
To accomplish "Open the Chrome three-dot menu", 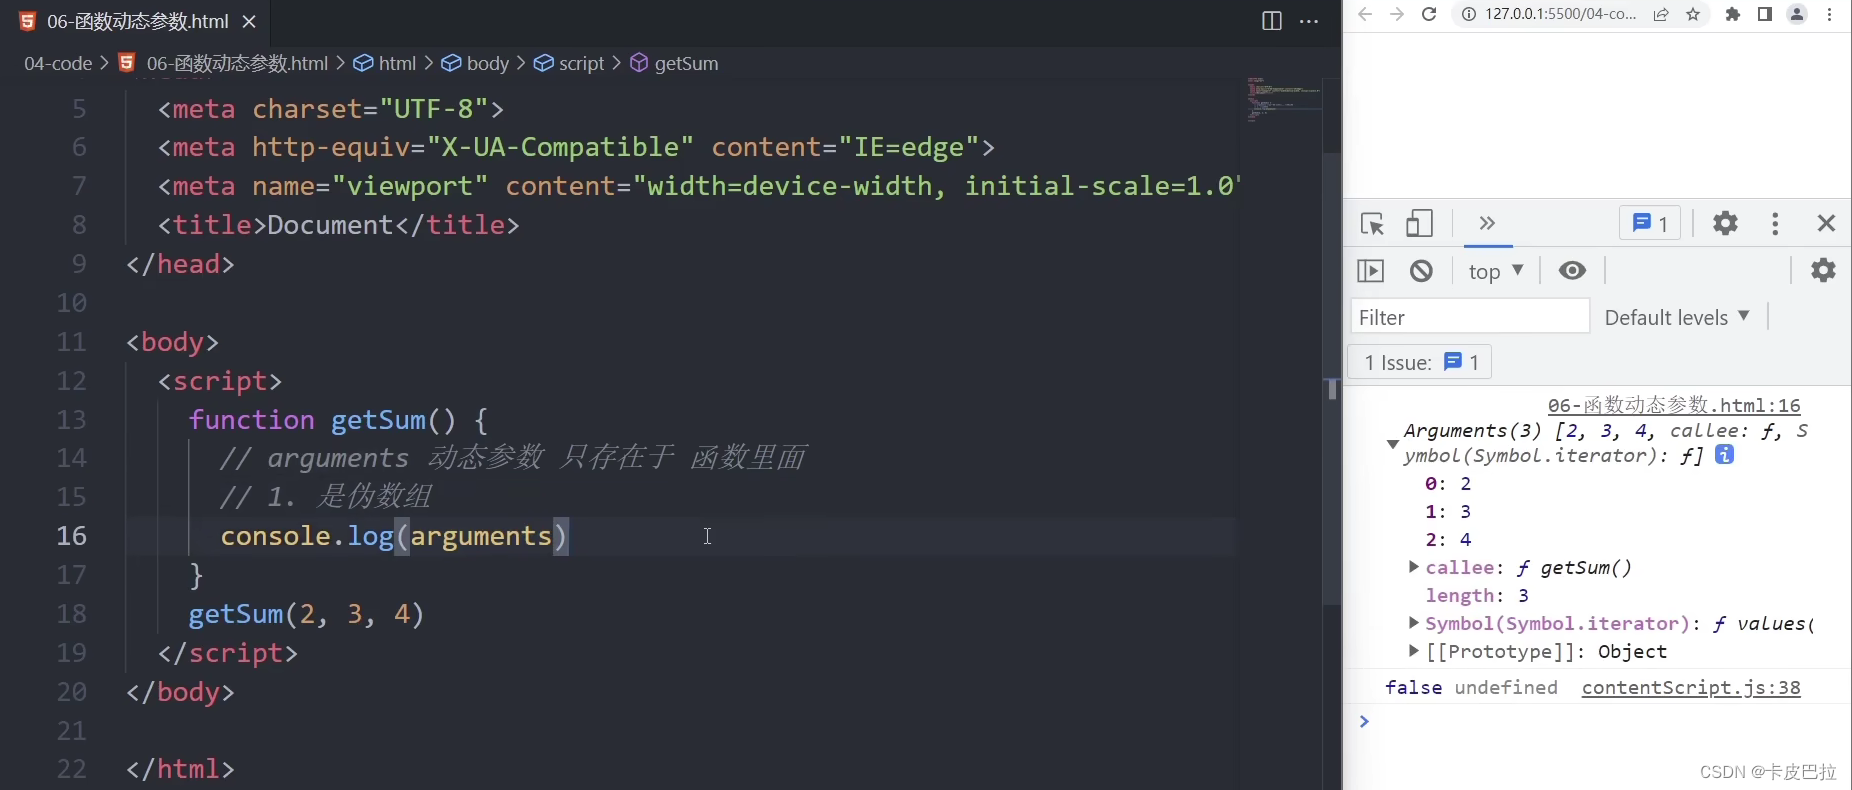I will 1830,14.
